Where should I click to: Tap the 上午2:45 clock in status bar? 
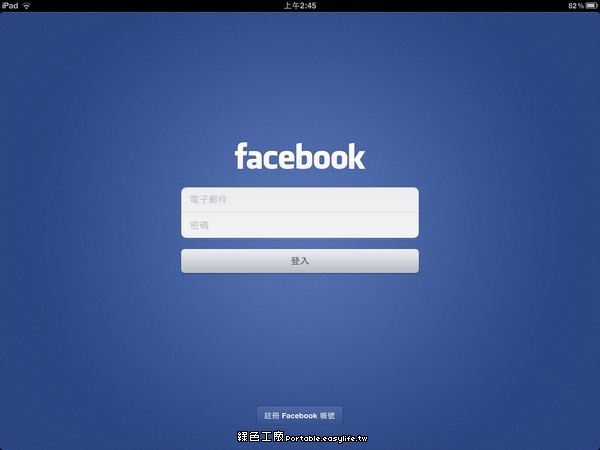300,6
